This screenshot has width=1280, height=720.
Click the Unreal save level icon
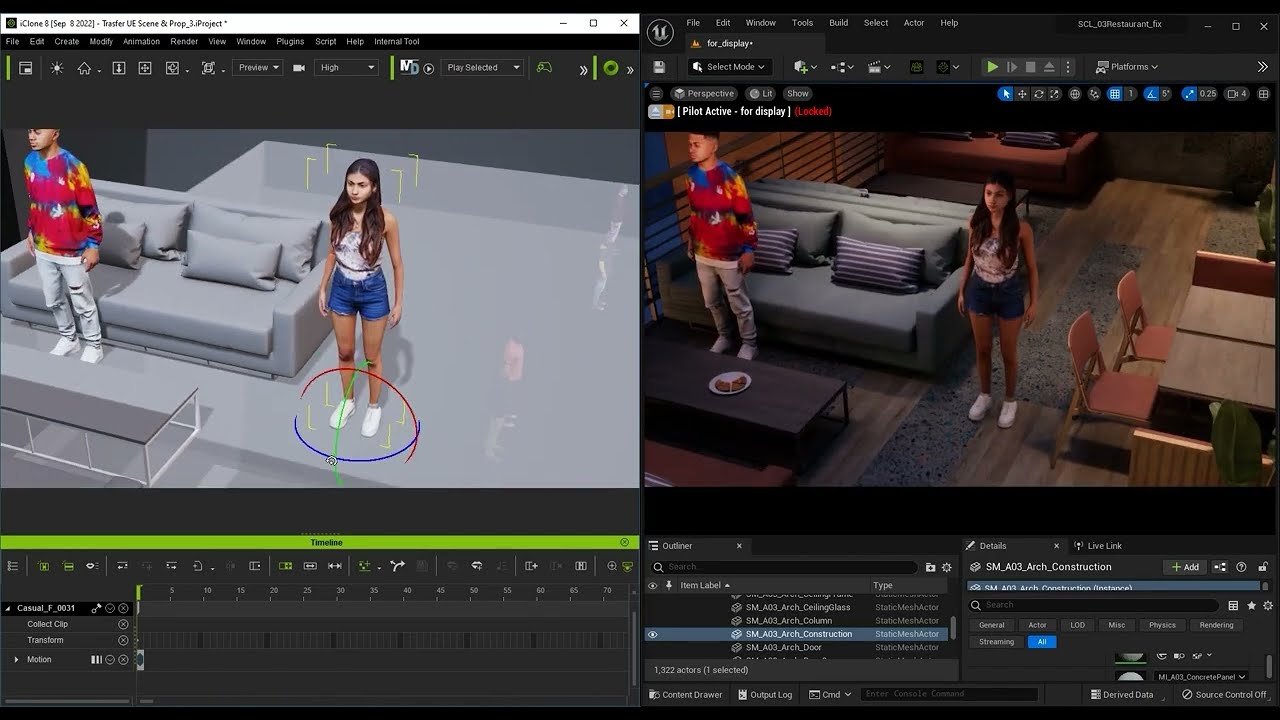click(x=659, y=67)
